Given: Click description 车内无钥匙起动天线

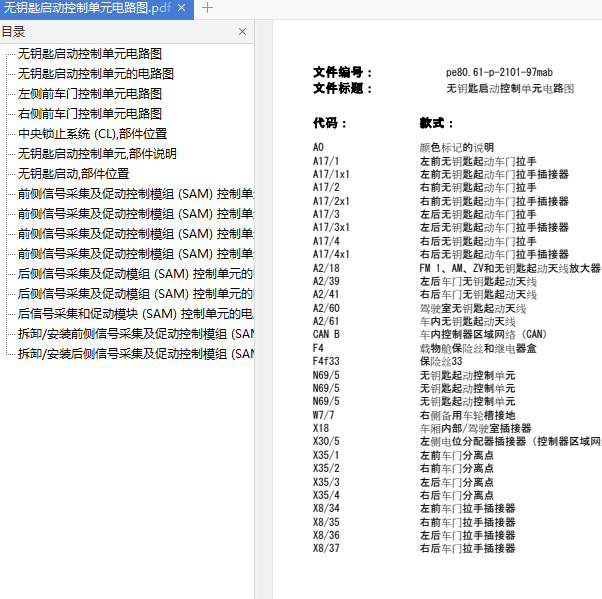Looking at the screenshot, I should [x=467, y=321].
